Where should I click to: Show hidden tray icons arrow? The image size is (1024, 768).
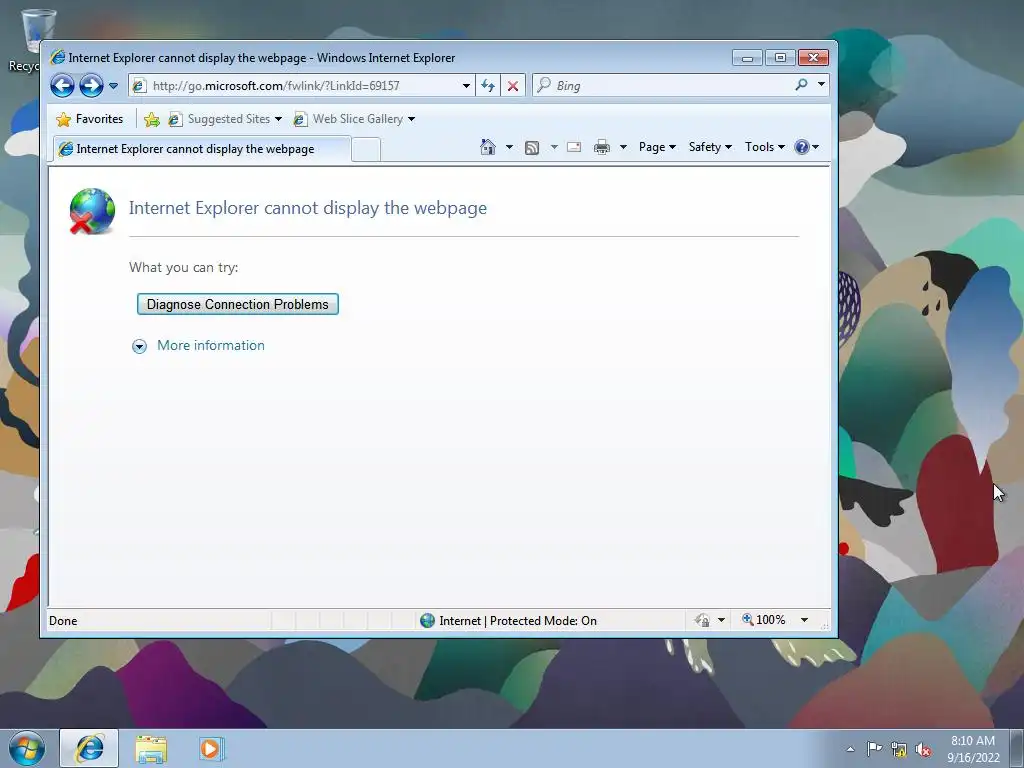[x=850, y=749]
